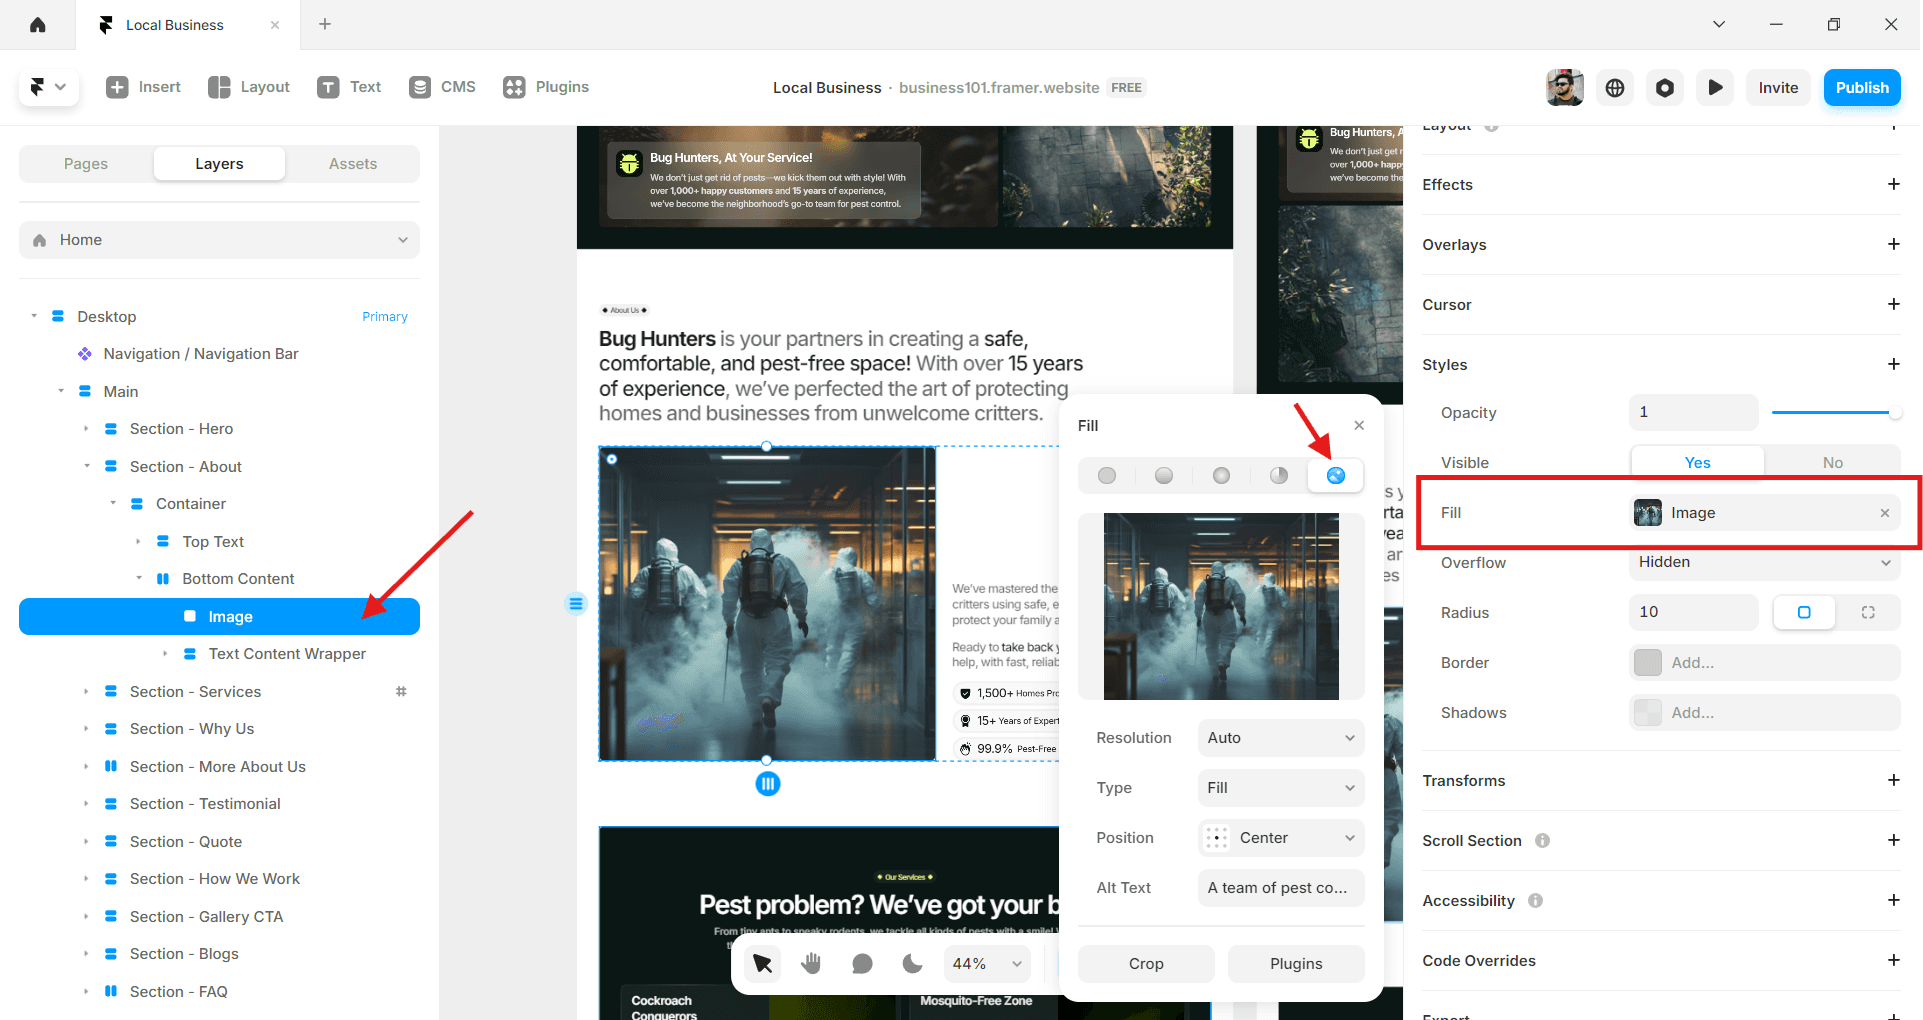Open the Shadows color swatch
Image resolution: width=1923 pixels, height=1020 pixels.
1647,713
